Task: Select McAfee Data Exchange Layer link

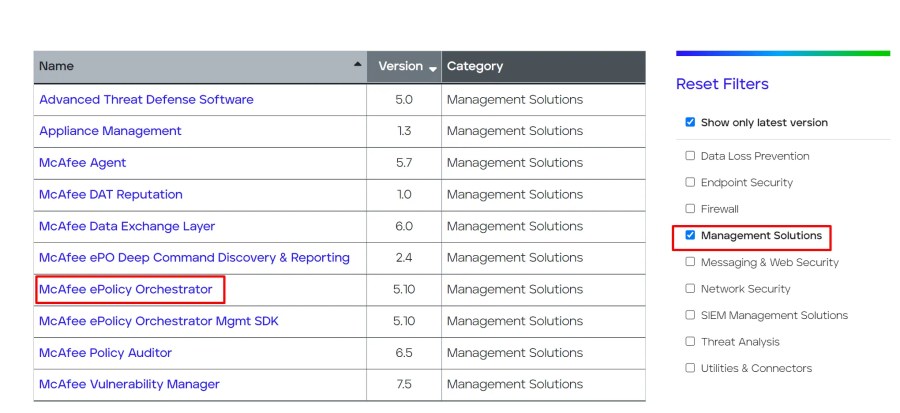Action: (x=127, y=226)
